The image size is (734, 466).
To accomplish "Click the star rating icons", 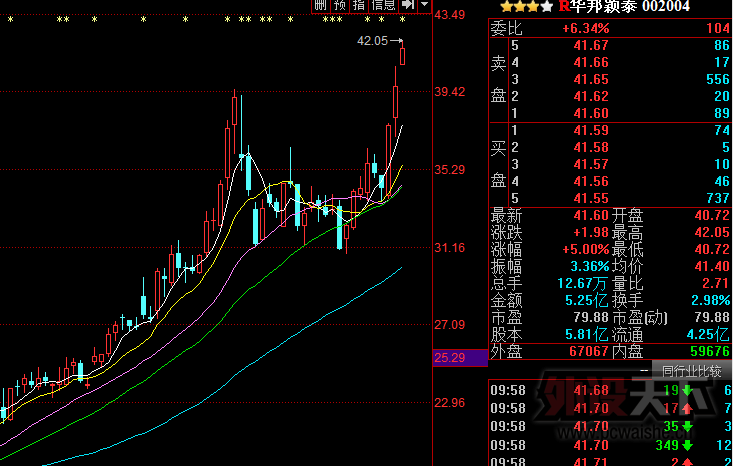I will click(x=520, y=7).
